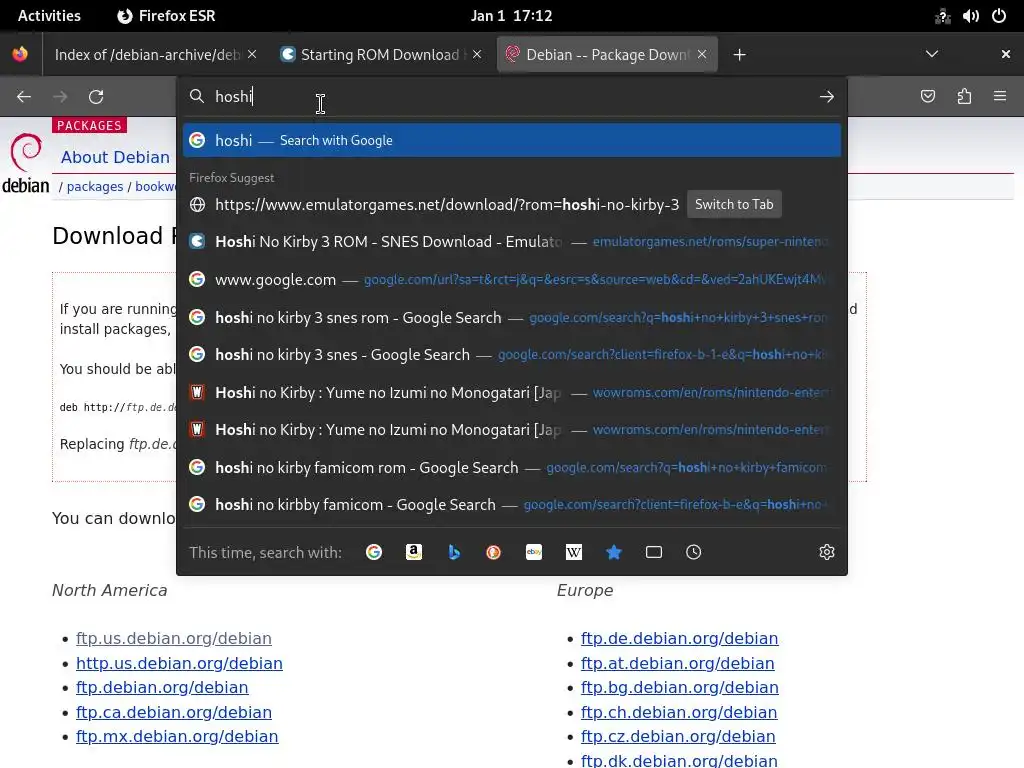Search this time with eBay icon
Screen dimensions: 1024x768
(x=534, y=552)
